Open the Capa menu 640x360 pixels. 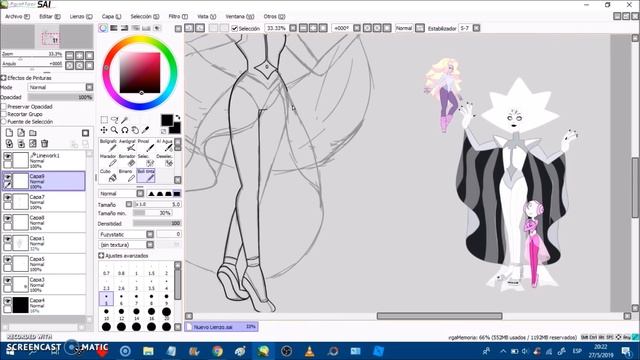tap(111, 16)
